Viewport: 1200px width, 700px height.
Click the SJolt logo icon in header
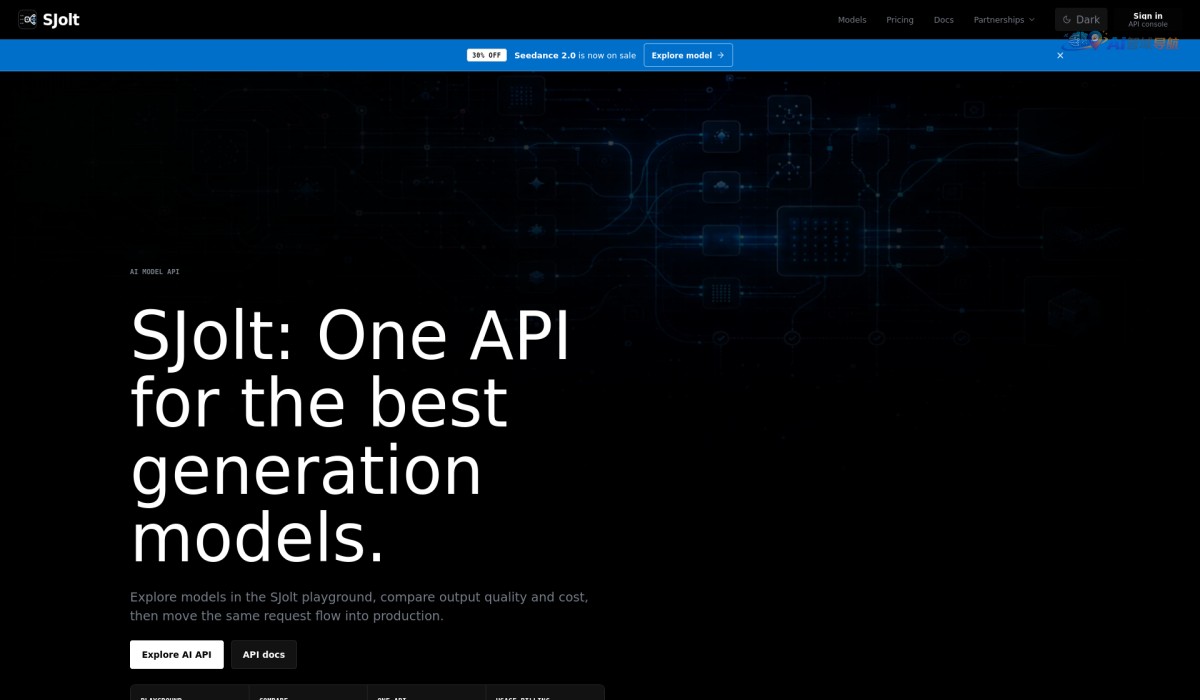pyautogui.click(x=27, y=19)
